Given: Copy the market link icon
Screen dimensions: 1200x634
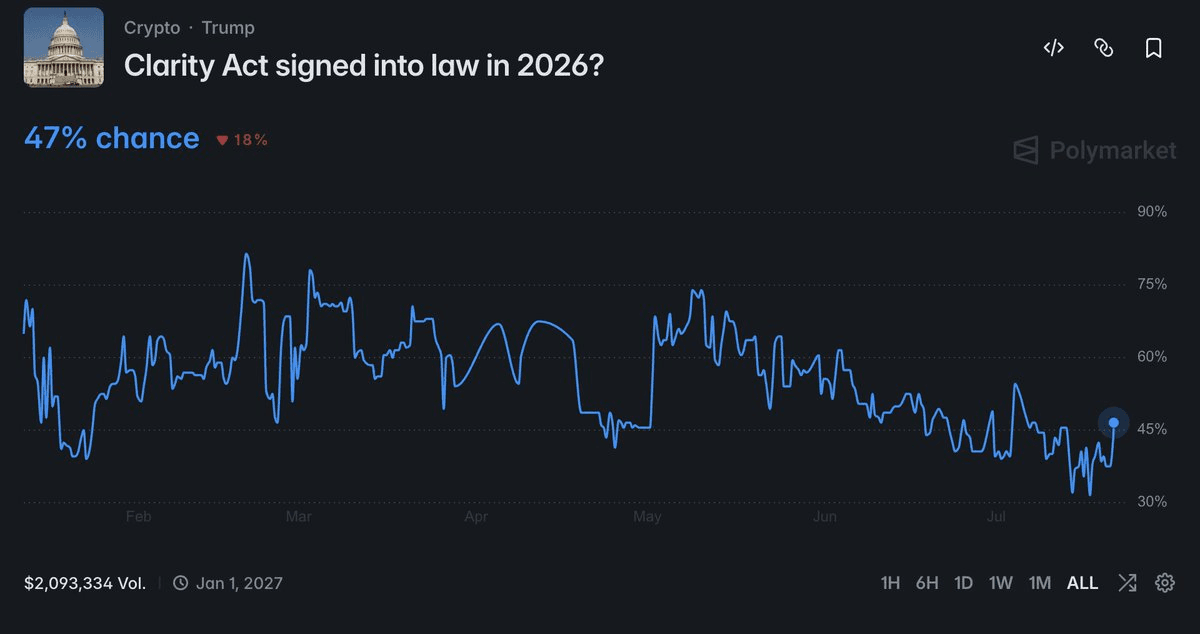Looking at the screenshot, I should pos(1104,48).
